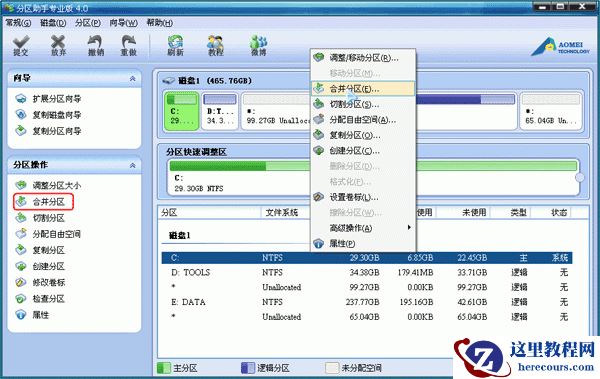Click the 撤销 (undo) toolbar icon
The height and width of the screenshot is (379, 600).
coord(96,46)
